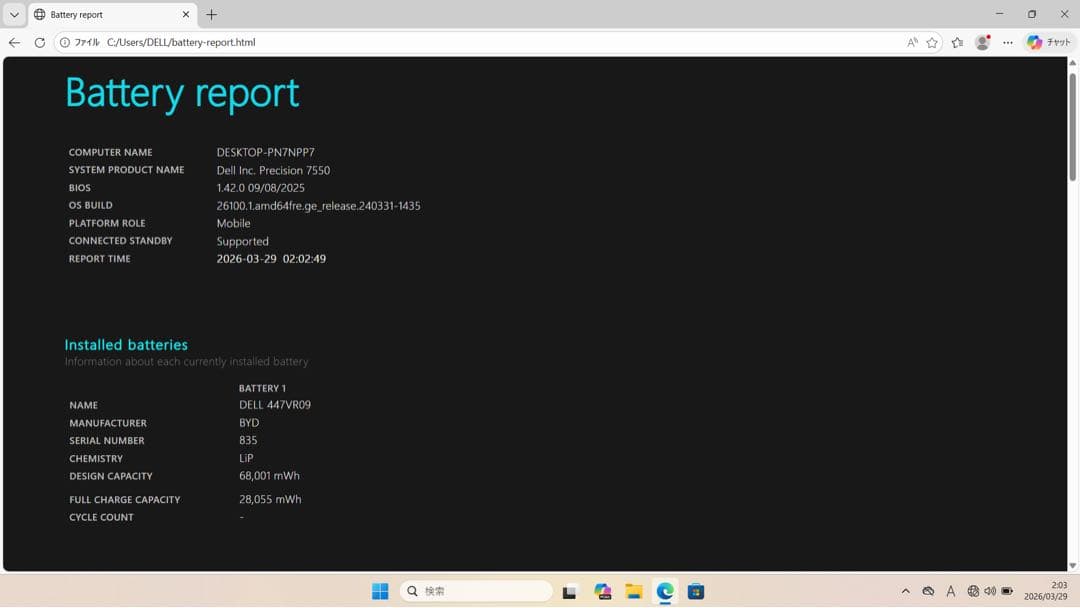Select the Installed batteries heading

(126, 345)
